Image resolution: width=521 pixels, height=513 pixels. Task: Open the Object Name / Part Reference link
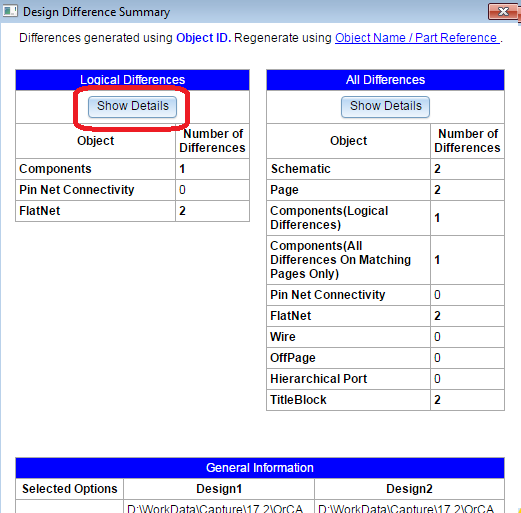417,38
